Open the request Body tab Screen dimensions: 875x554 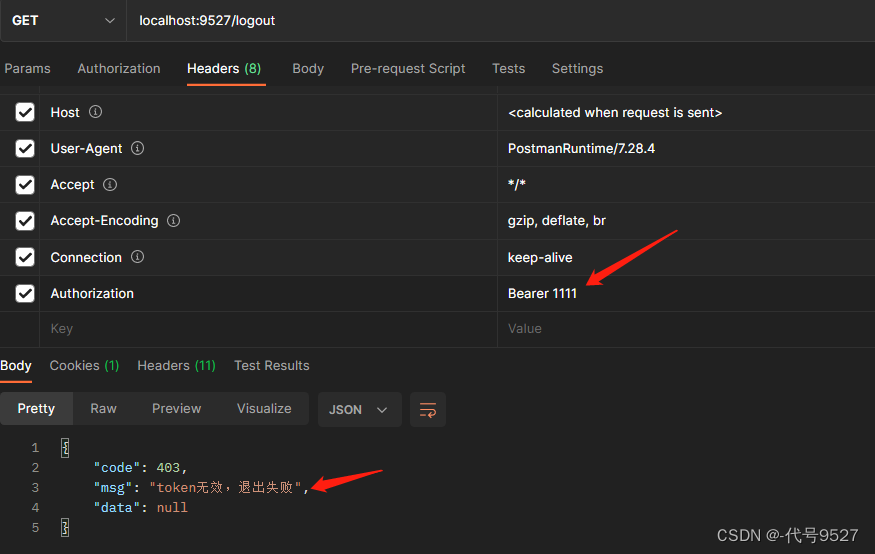click(308, 69)
